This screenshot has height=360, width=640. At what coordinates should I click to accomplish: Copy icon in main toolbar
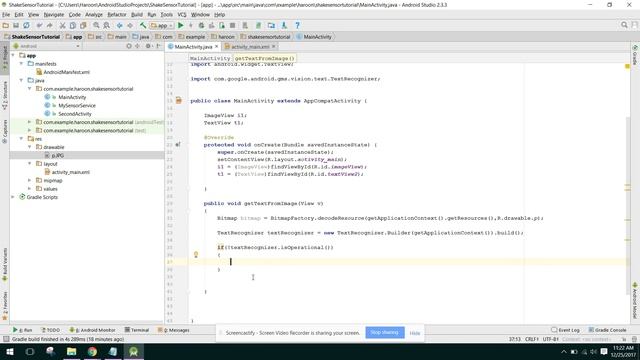[x=73, y=25]
